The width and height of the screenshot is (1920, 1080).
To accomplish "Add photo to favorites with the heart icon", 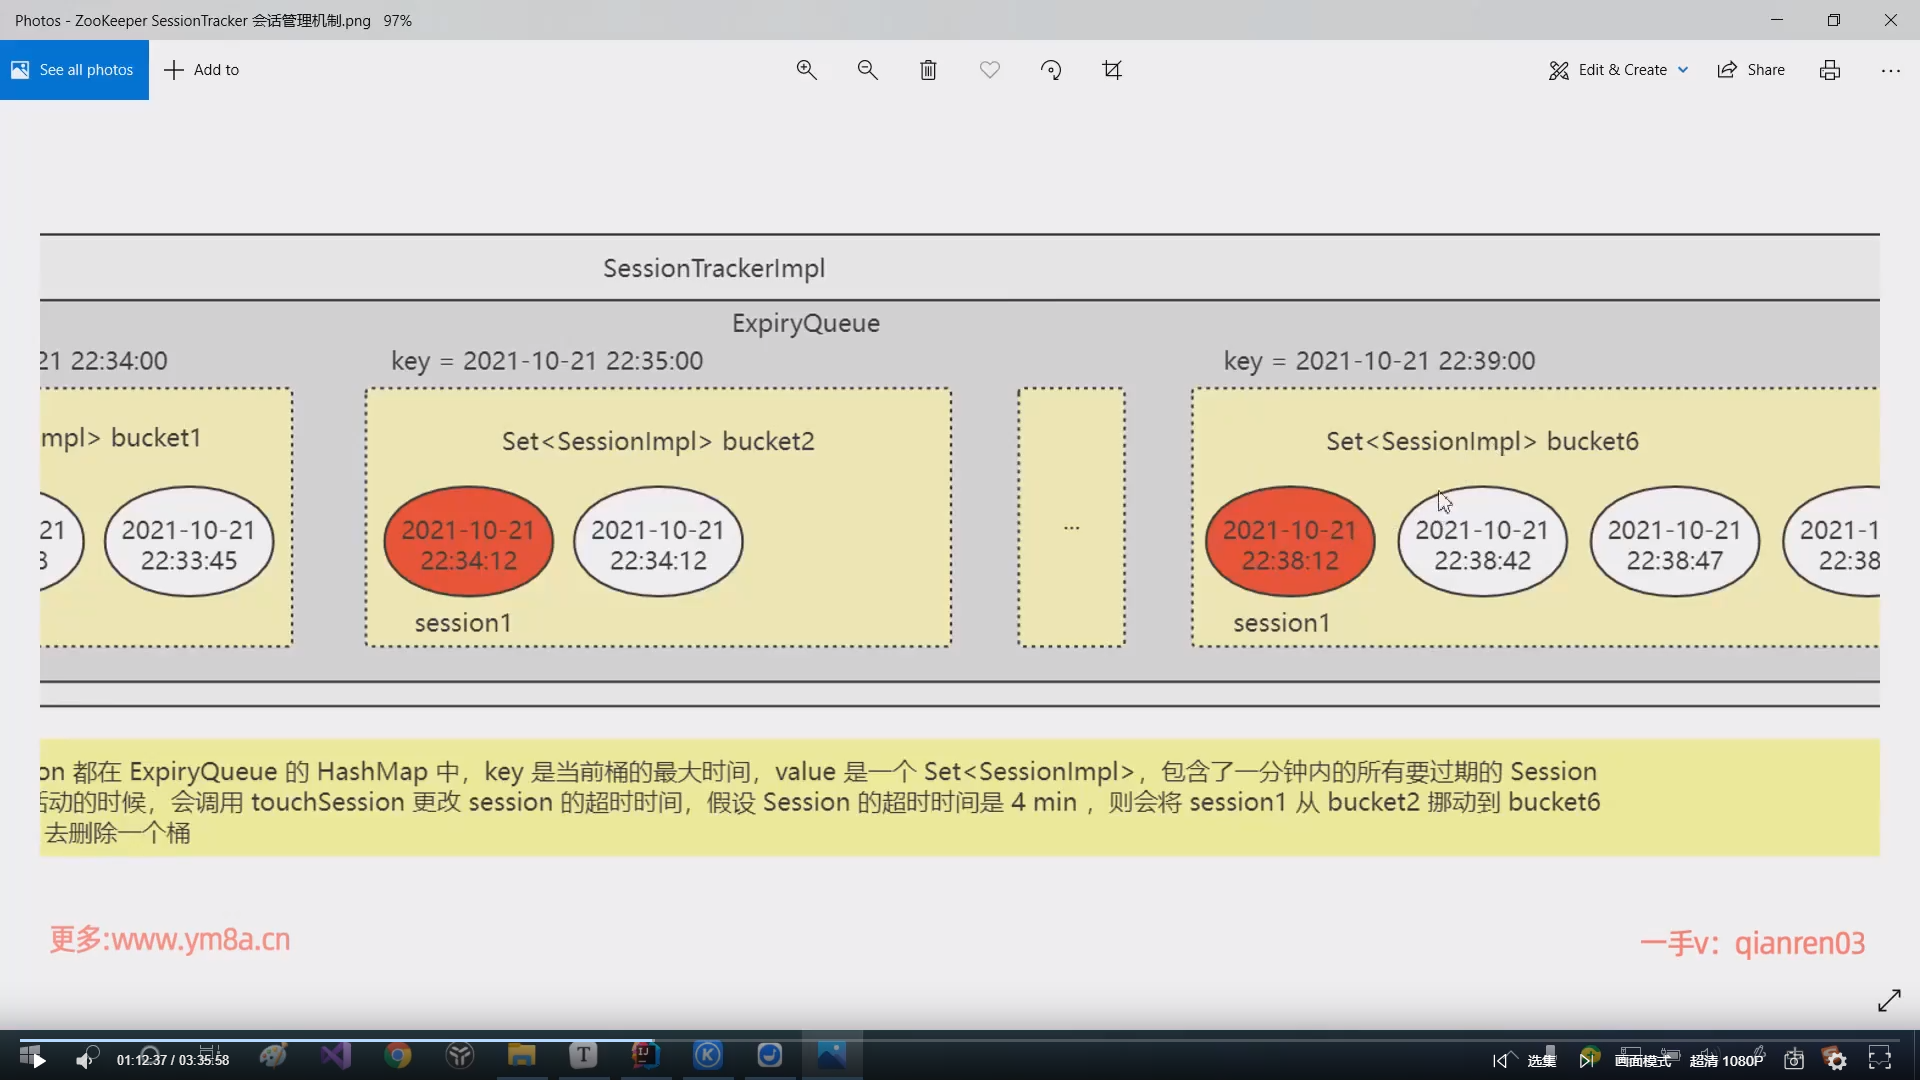I will 989,70.
